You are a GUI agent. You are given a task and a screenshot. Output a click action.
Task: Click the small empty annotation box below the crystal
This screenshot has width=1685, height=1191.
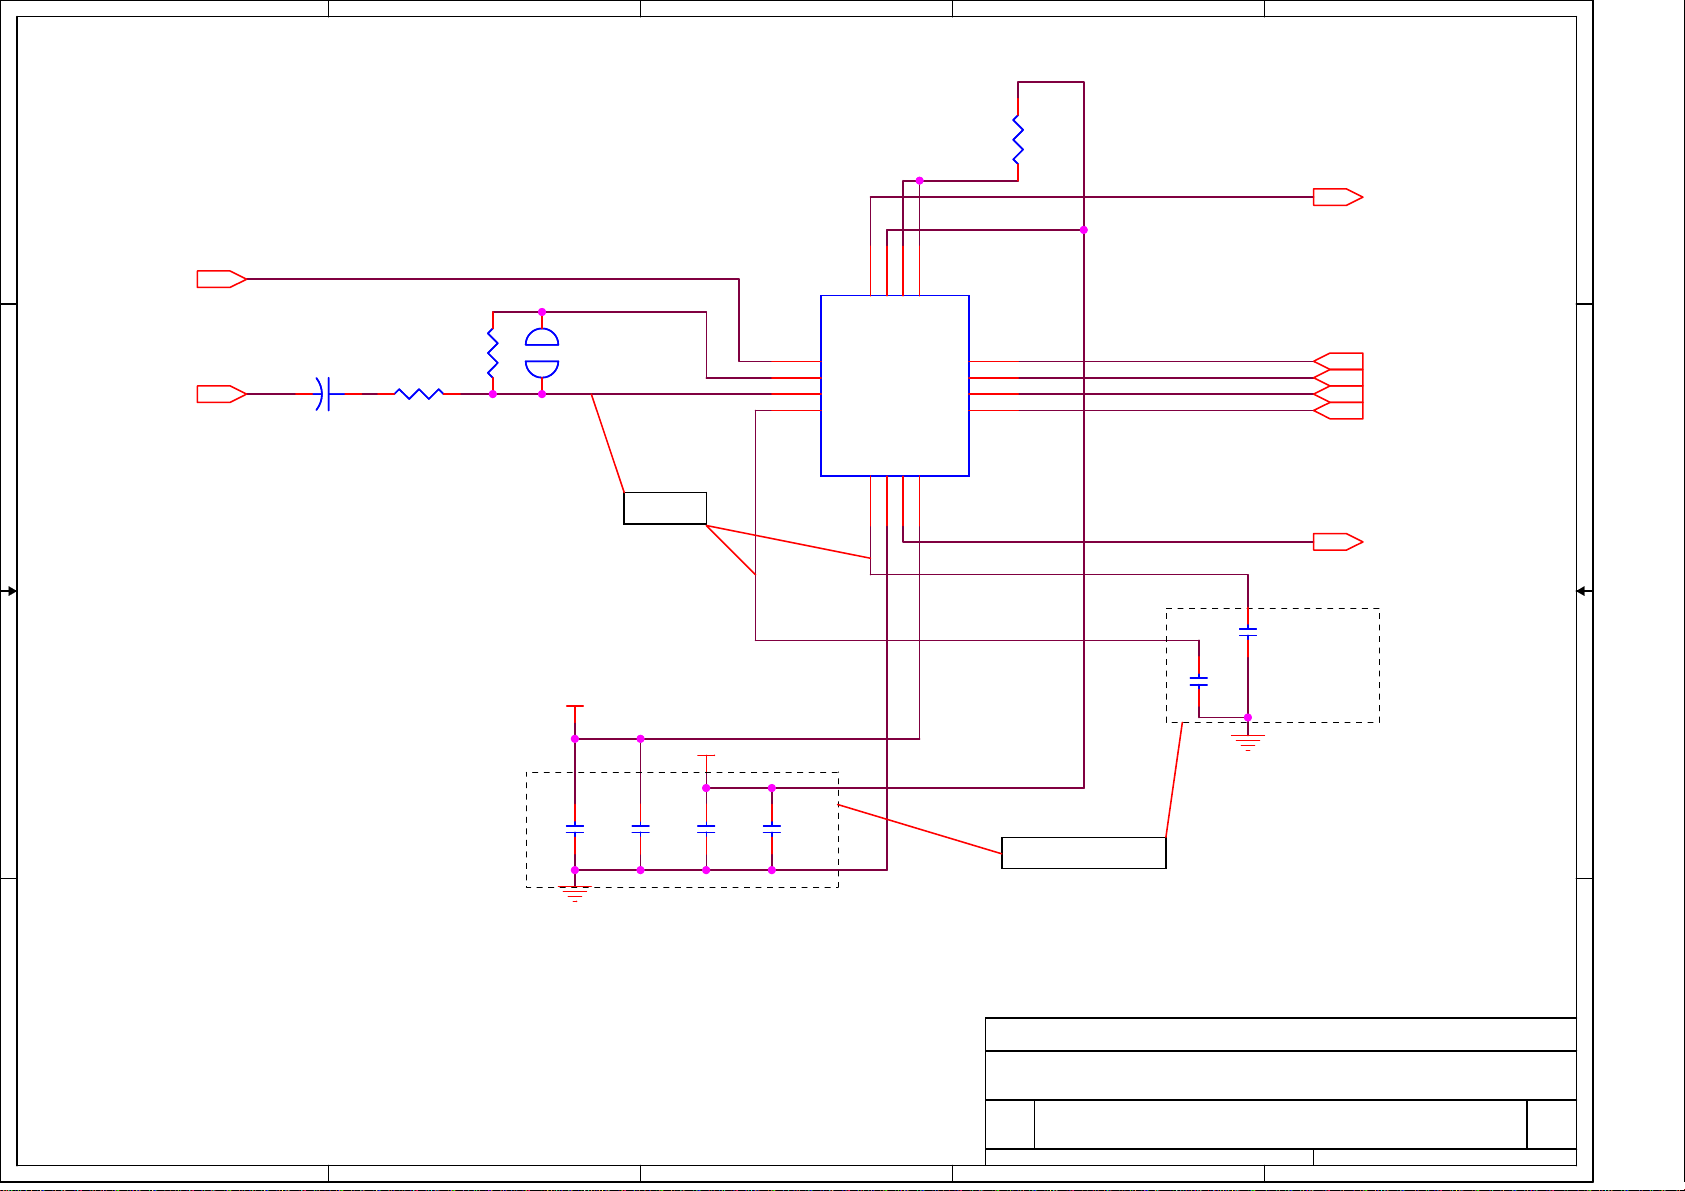[x=665, y=508]
